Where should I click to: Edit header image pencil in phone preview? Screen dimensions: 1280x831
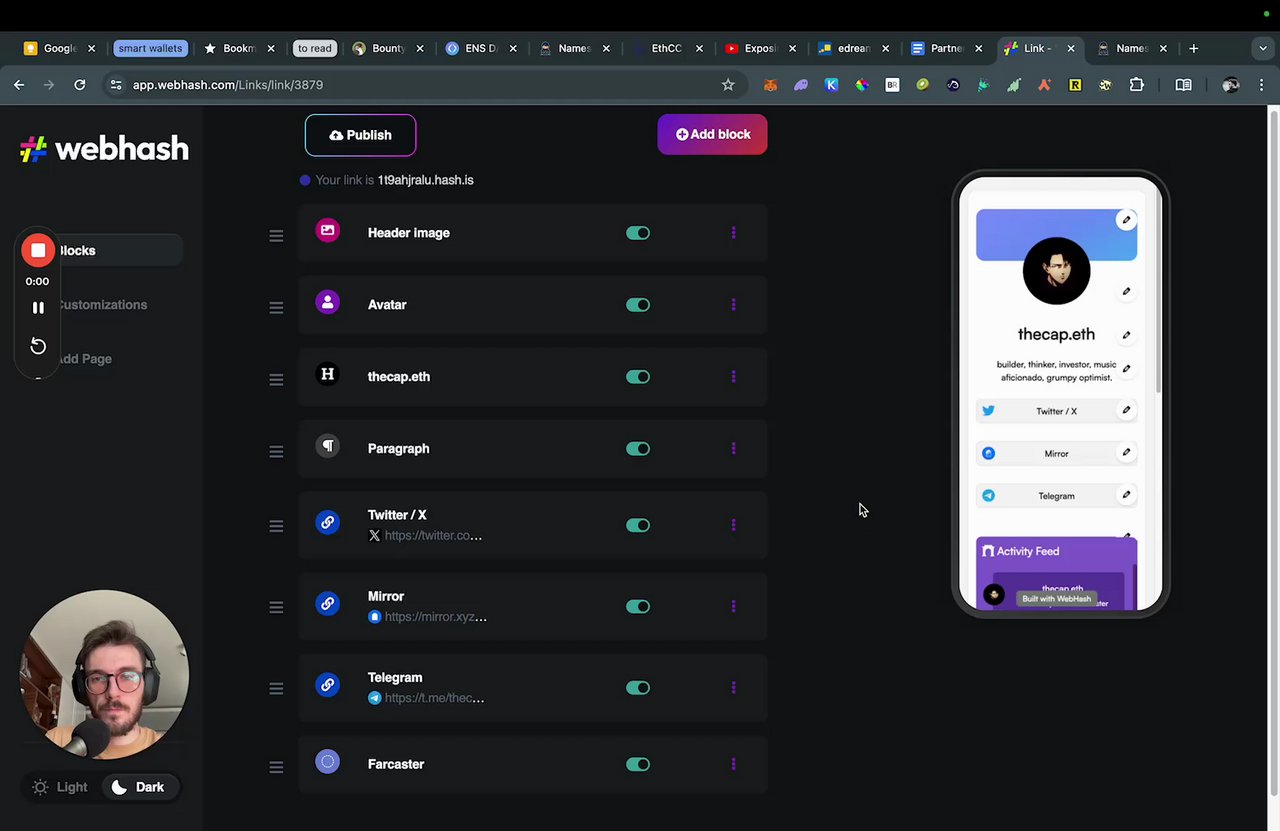(1126, 220)
